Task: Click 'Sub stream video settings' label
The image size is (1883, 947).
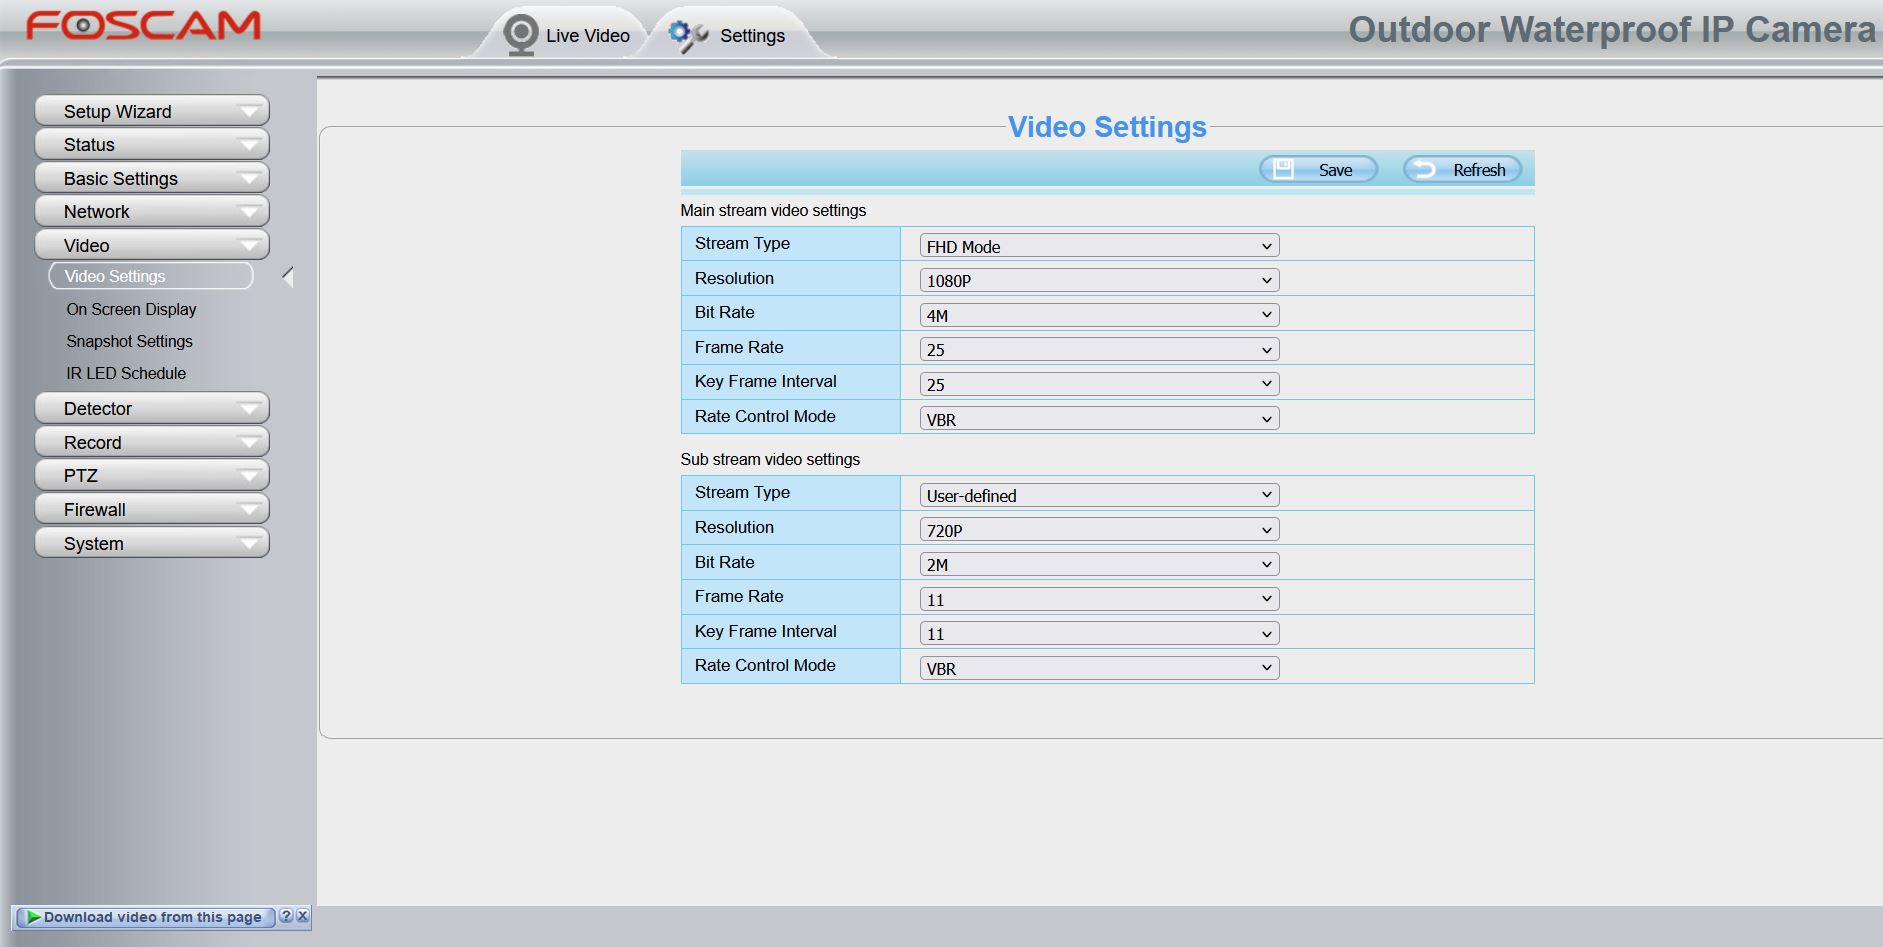Action: click(x=770, y=459)
